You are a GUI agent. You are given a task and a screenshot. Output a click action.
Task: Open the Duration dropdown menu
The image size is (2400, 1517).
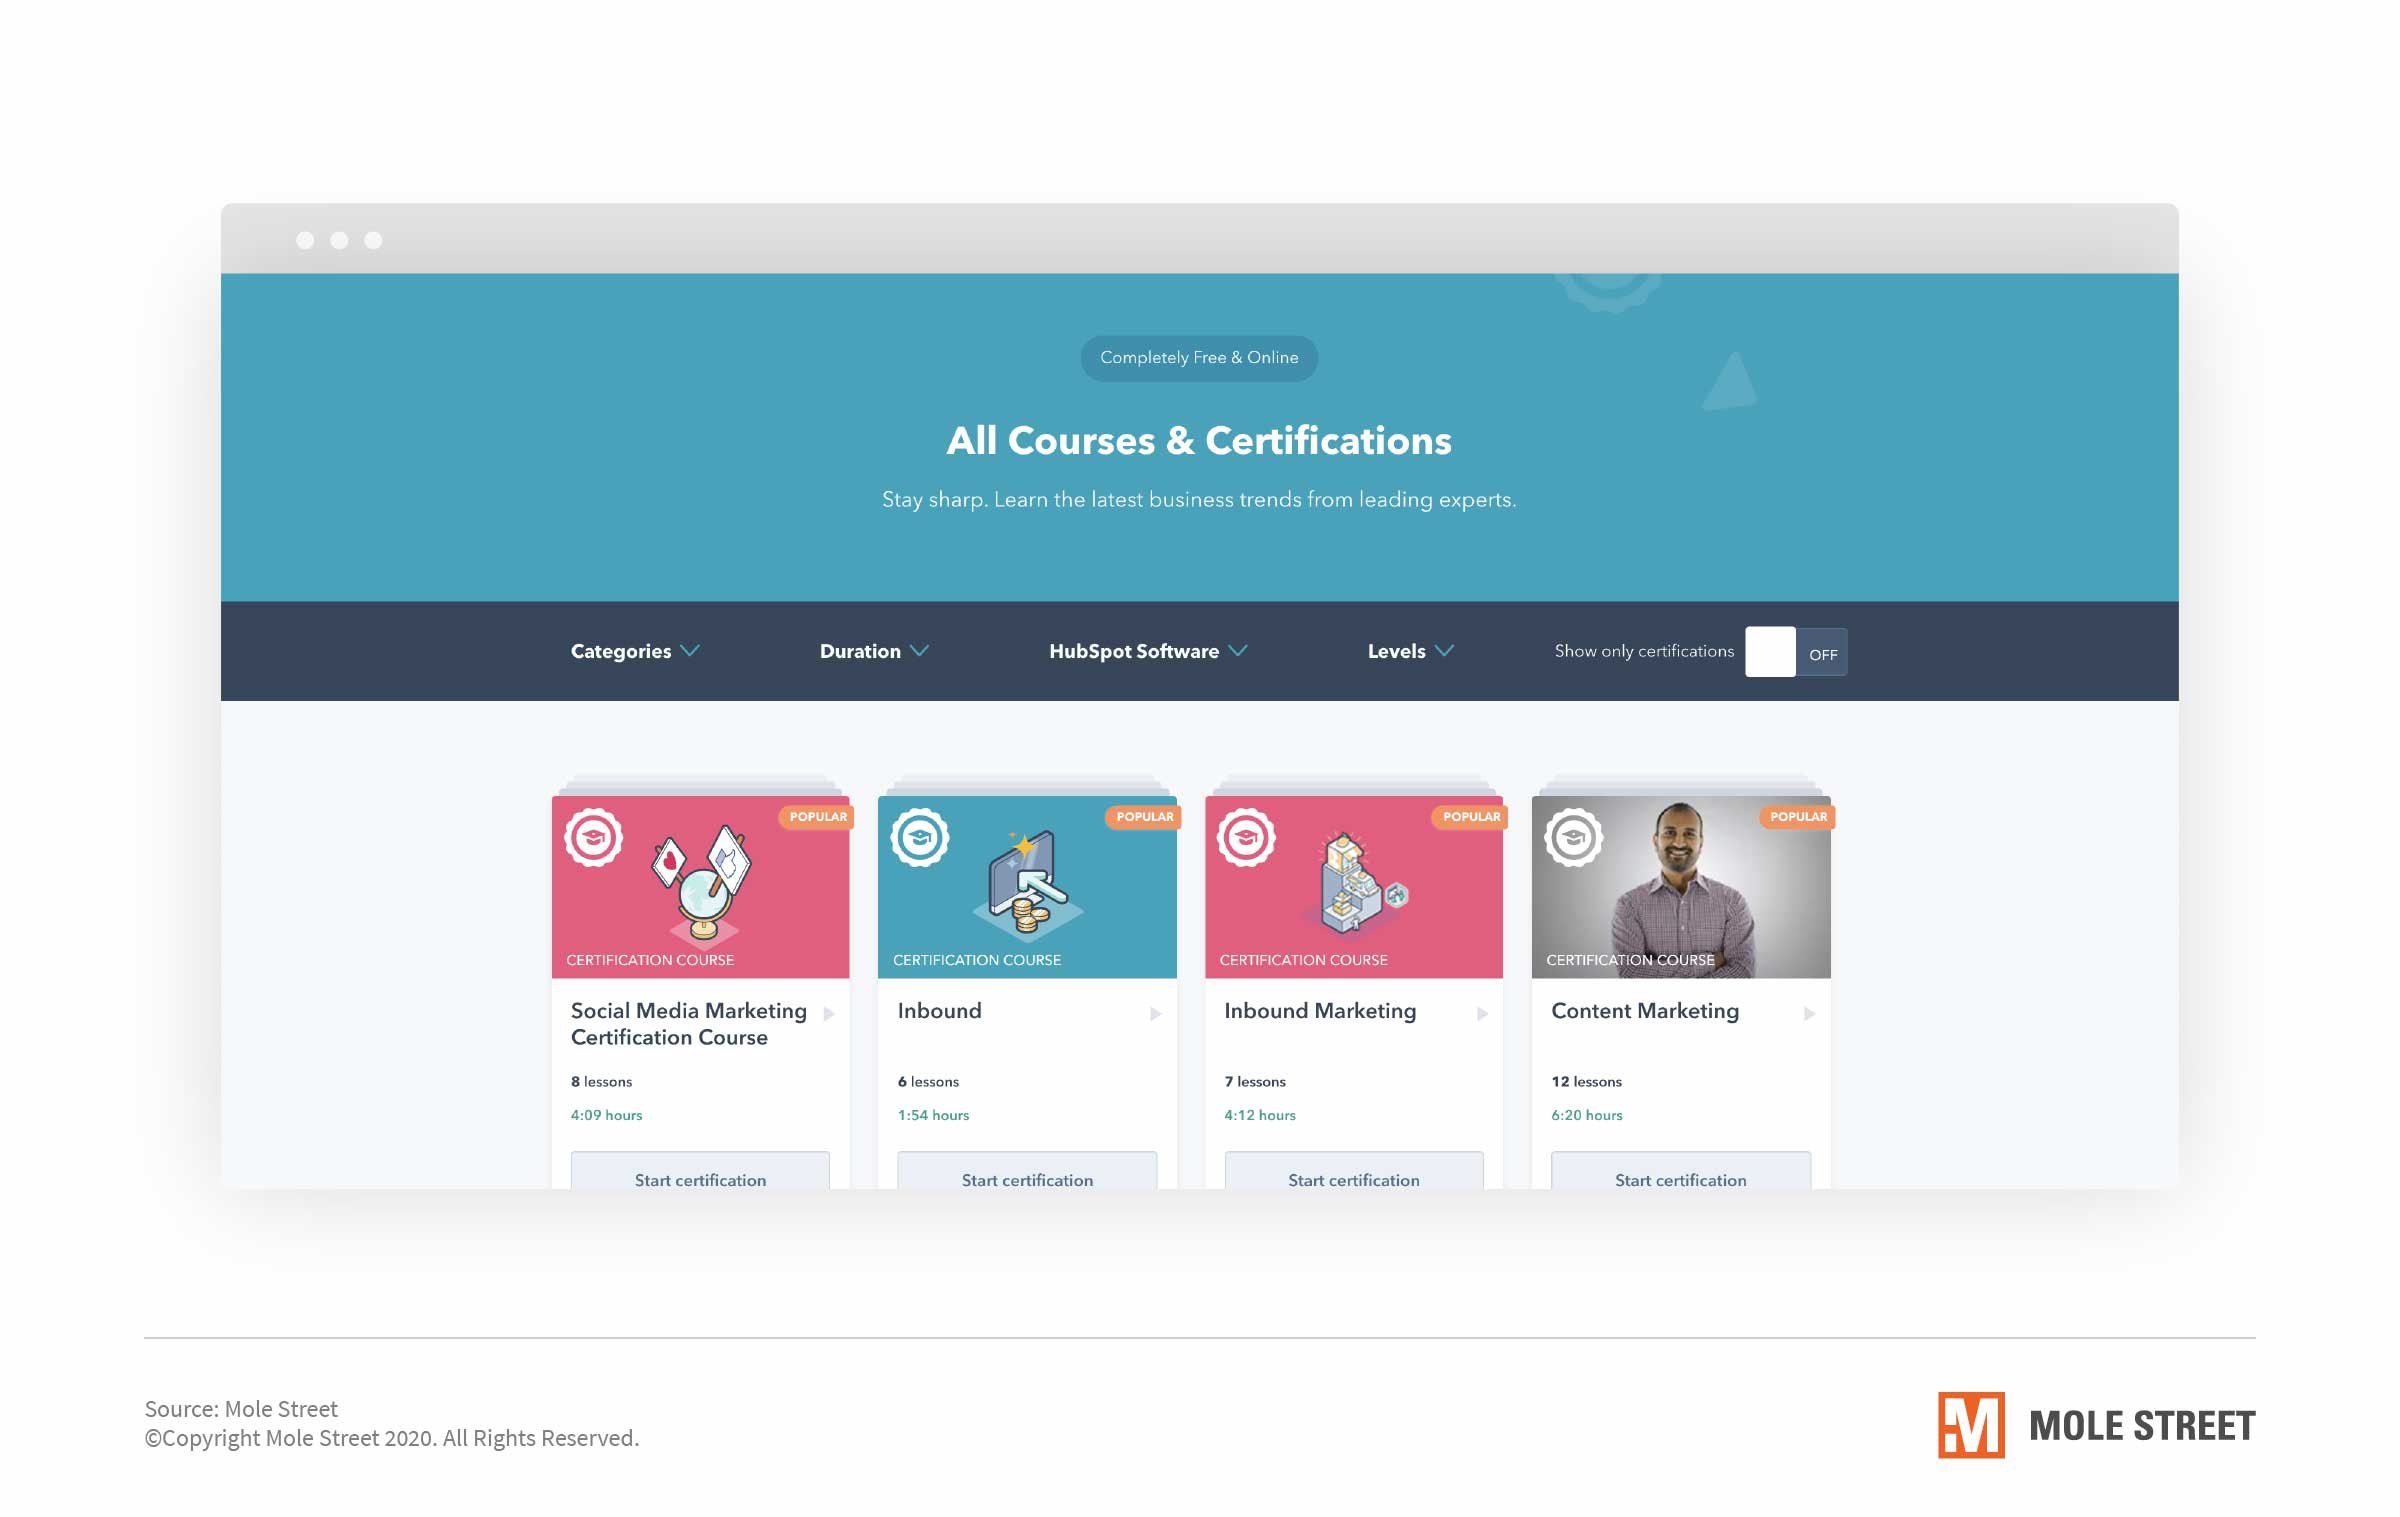873,650
